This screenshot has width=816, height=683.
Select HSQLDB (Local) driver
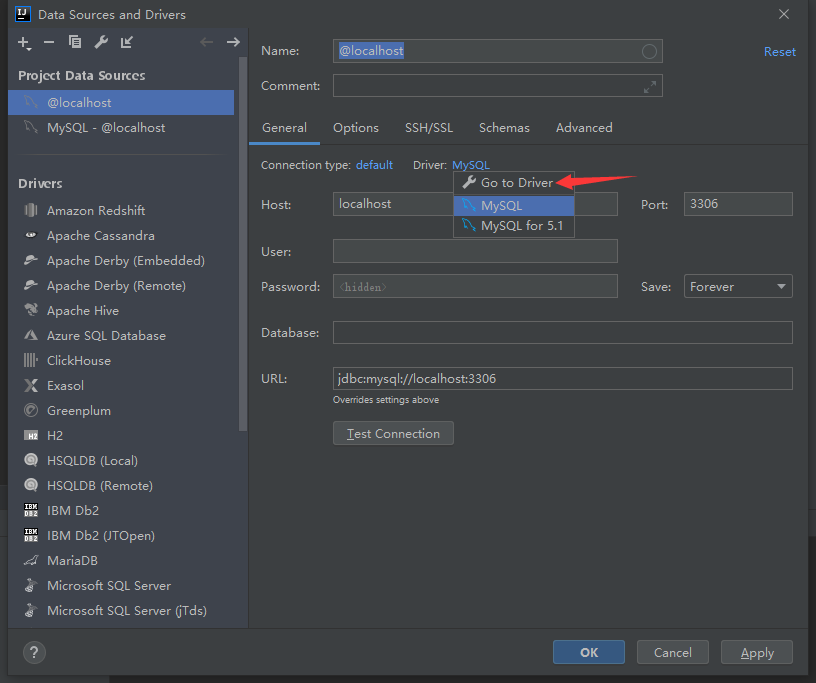(x=121, y=460)
